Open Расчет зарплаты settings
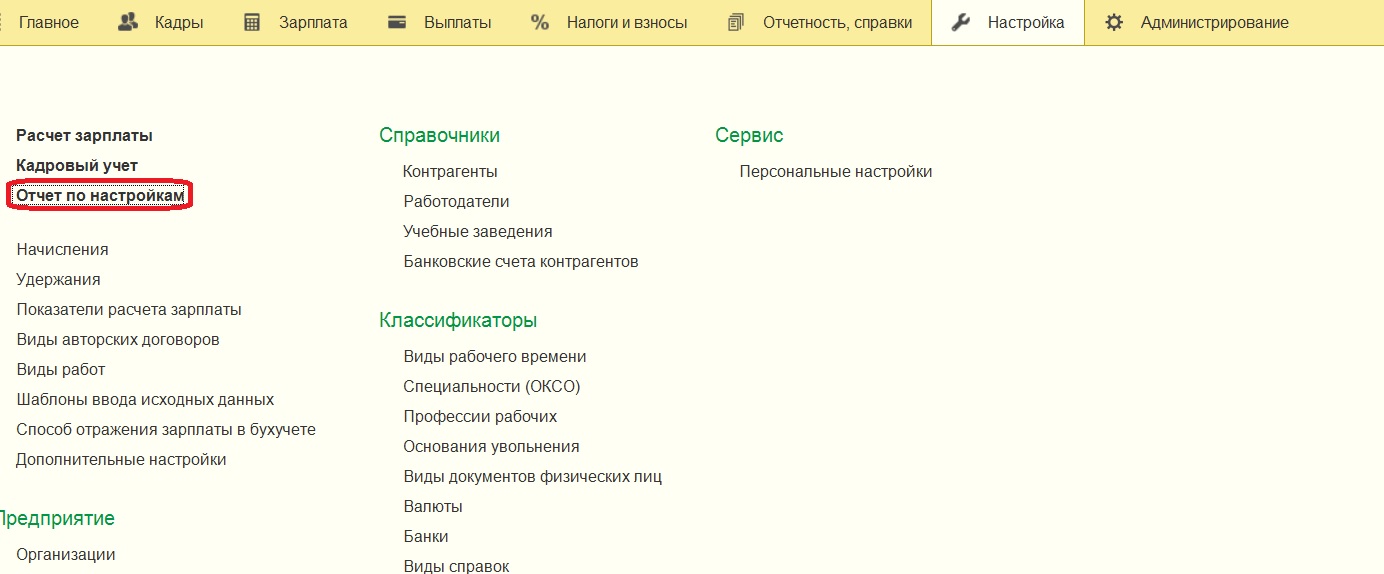Image resolution: width=1384 pixels, height=574 pixels. (x=84, y=135)
